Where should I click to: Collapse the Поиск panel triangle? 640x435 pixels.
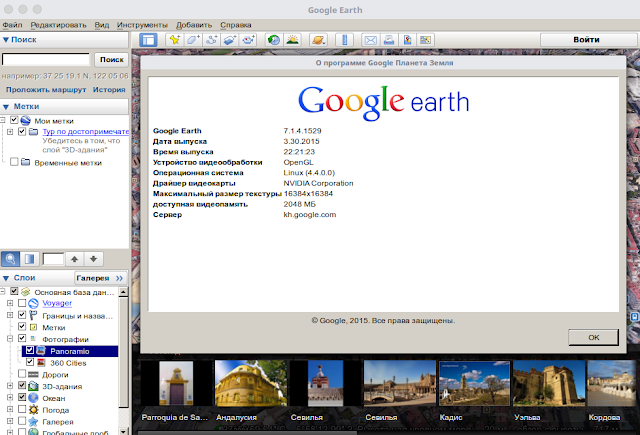(6, 40)
